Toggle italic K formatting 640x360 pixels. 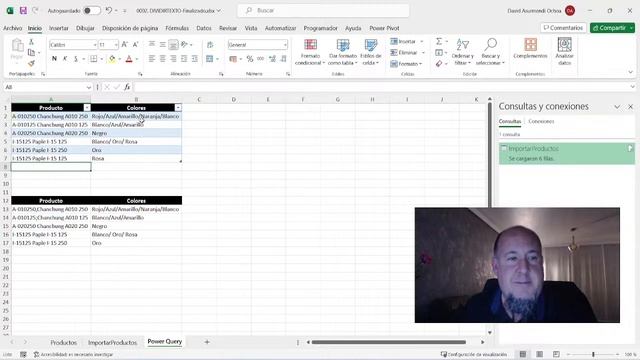click(65, 59)
